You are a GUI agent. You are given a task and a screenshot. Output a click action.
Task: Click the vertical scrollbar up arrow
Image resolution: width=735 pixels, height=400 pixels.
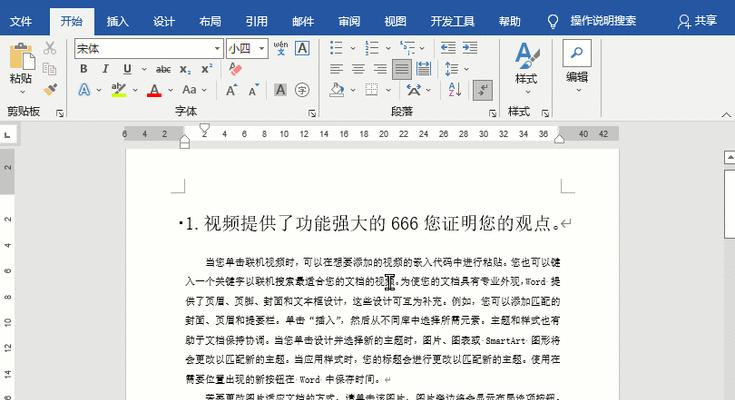click(729, 158)
